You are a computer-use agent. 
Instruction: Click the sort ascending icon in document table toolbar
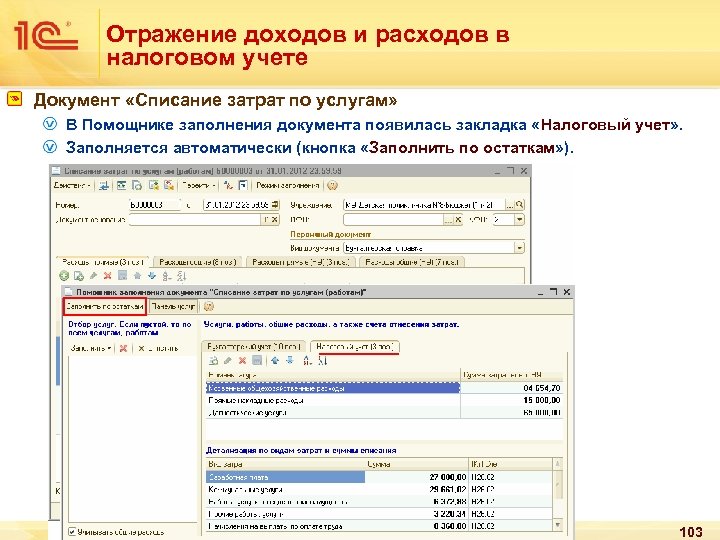click(167, 276)
